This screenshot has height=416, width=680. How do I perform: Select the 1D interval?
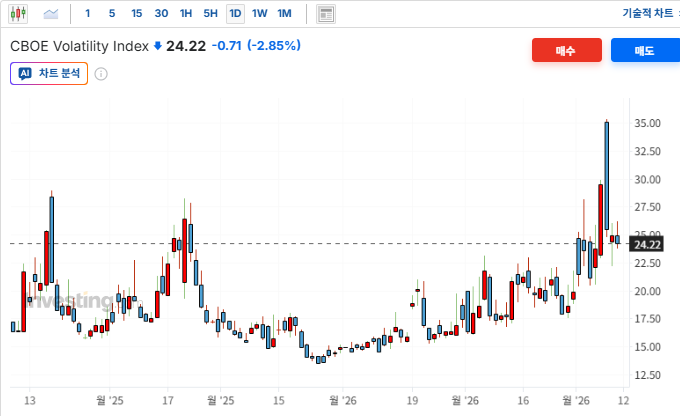(x=235, y=14)
